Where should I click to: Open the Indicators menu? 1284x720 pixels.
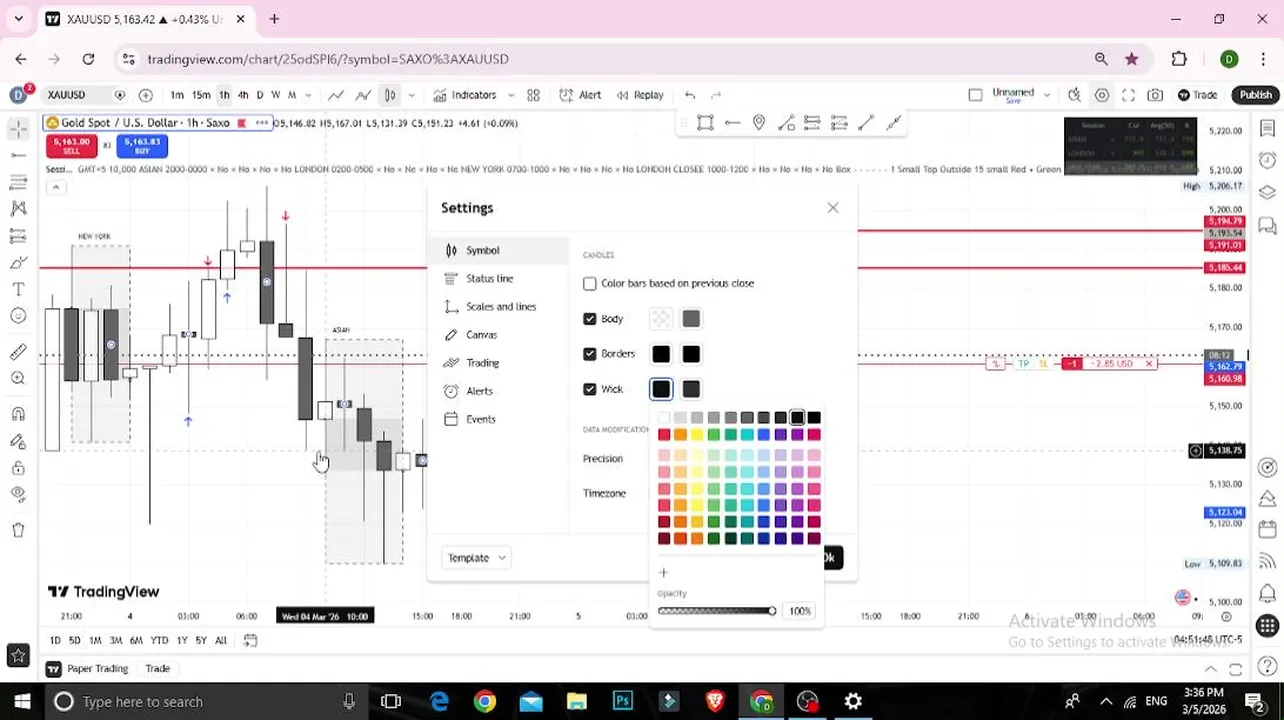tap(464, 95)
